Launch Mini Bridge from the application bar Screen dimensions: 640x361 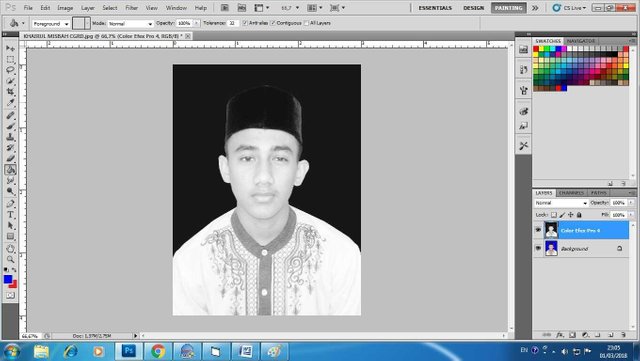click(242, 8)
